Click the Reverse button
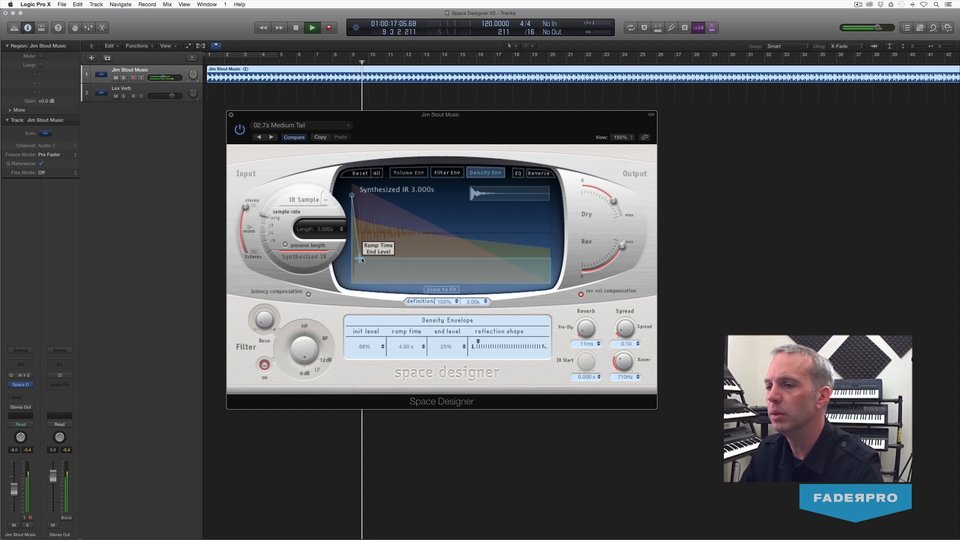 (x=539, y=173)
